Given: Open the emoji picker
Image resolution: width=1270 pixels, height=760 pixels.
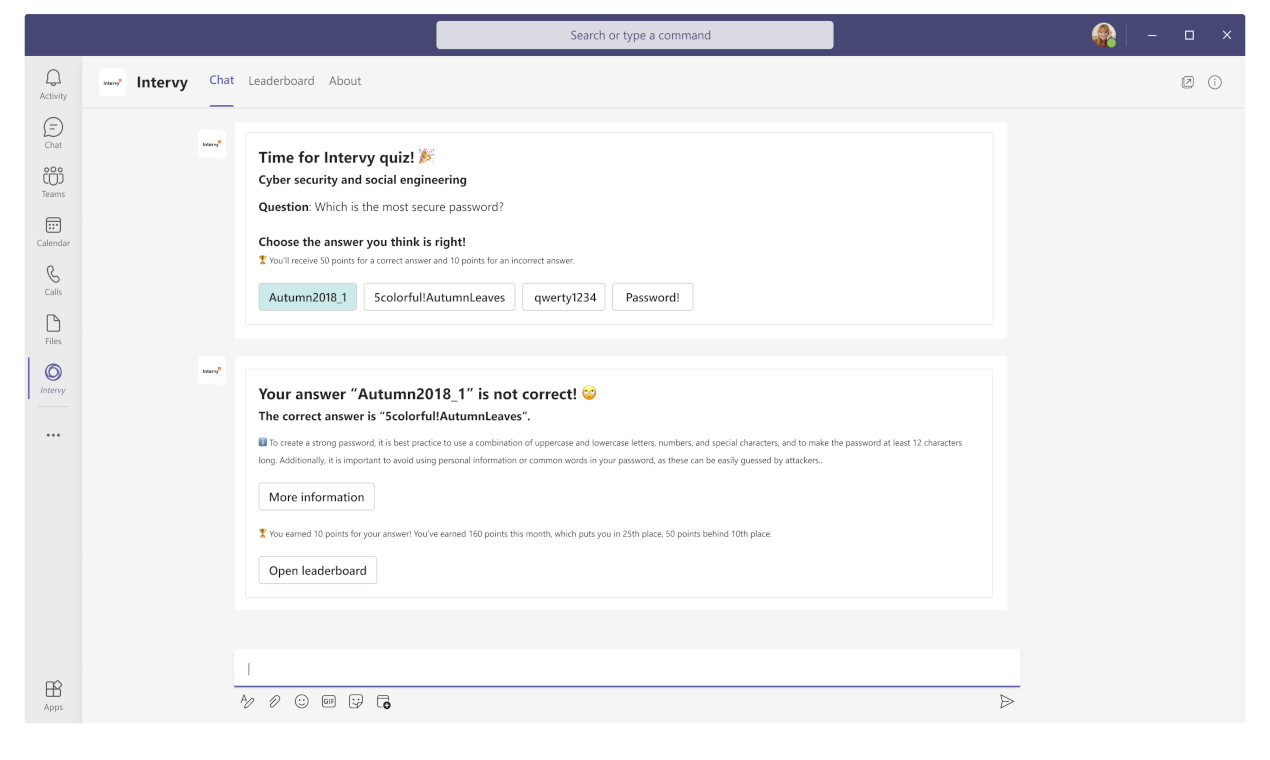Looking at the screenshot, I should point(301,702).
